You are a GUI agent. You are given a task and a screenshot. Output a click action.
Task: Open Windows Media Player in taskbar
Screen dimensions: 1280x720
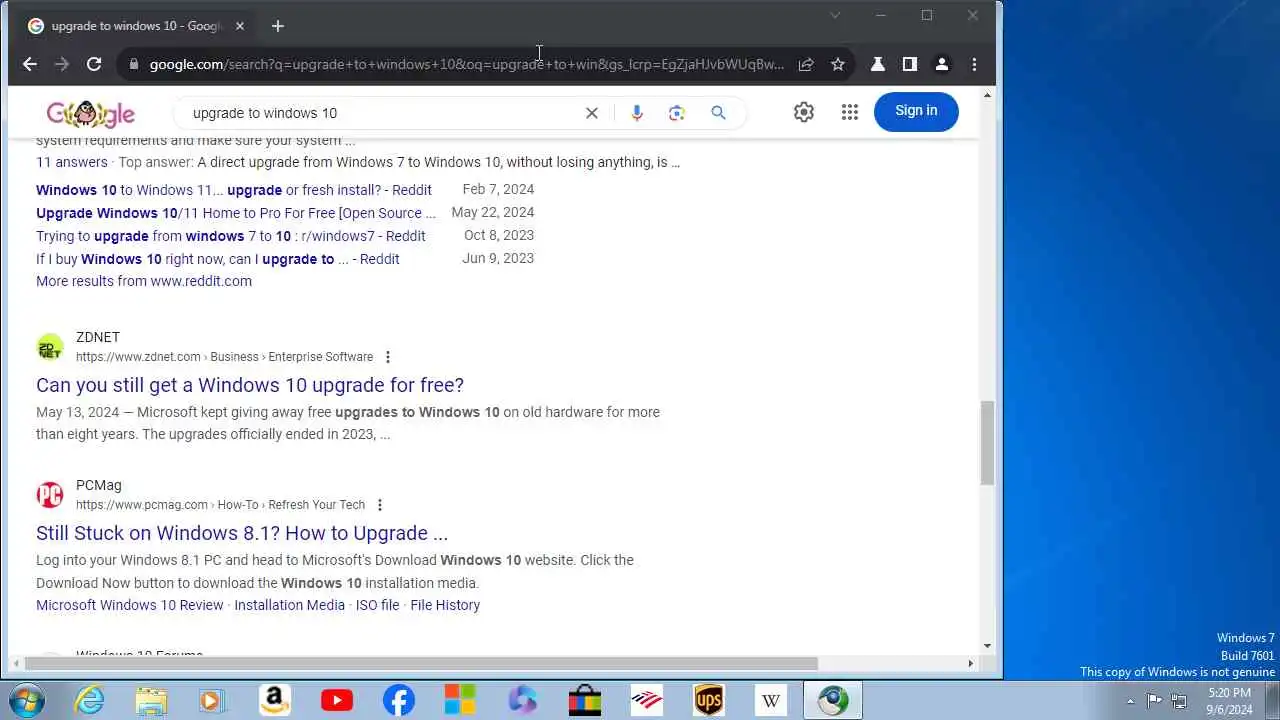point(211,701)
